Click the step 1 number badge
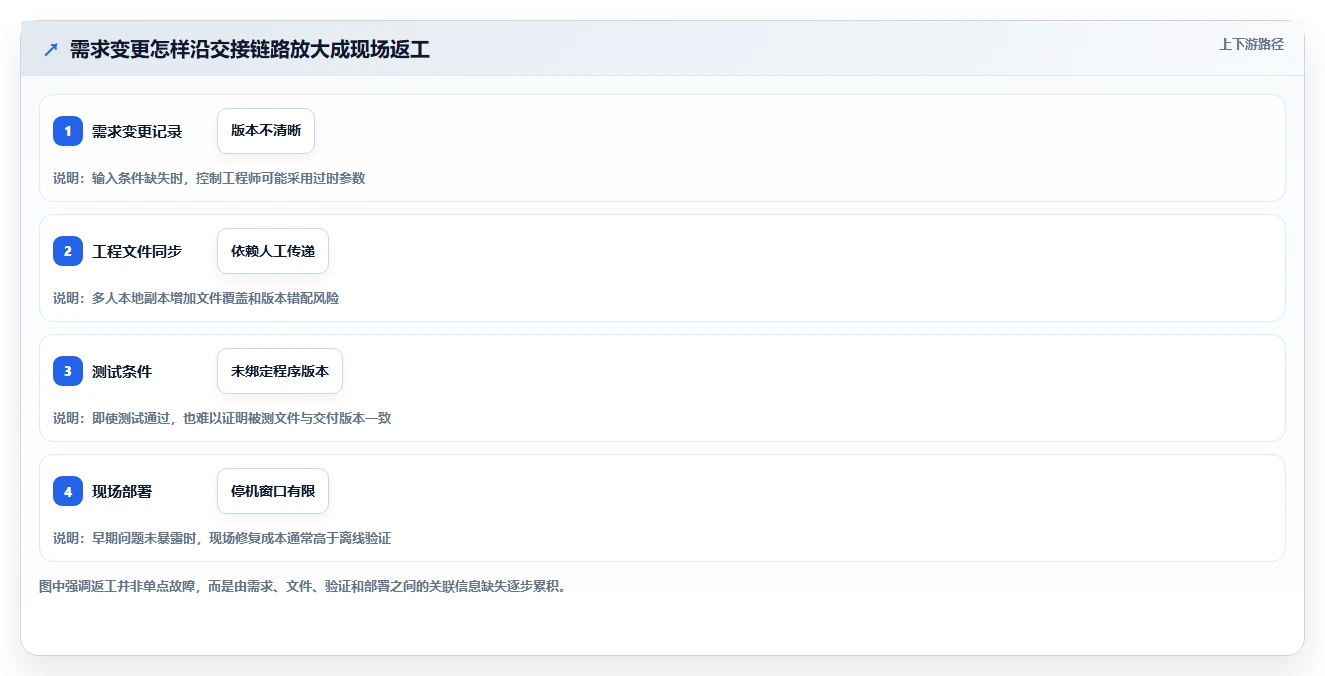 point(68,131)
